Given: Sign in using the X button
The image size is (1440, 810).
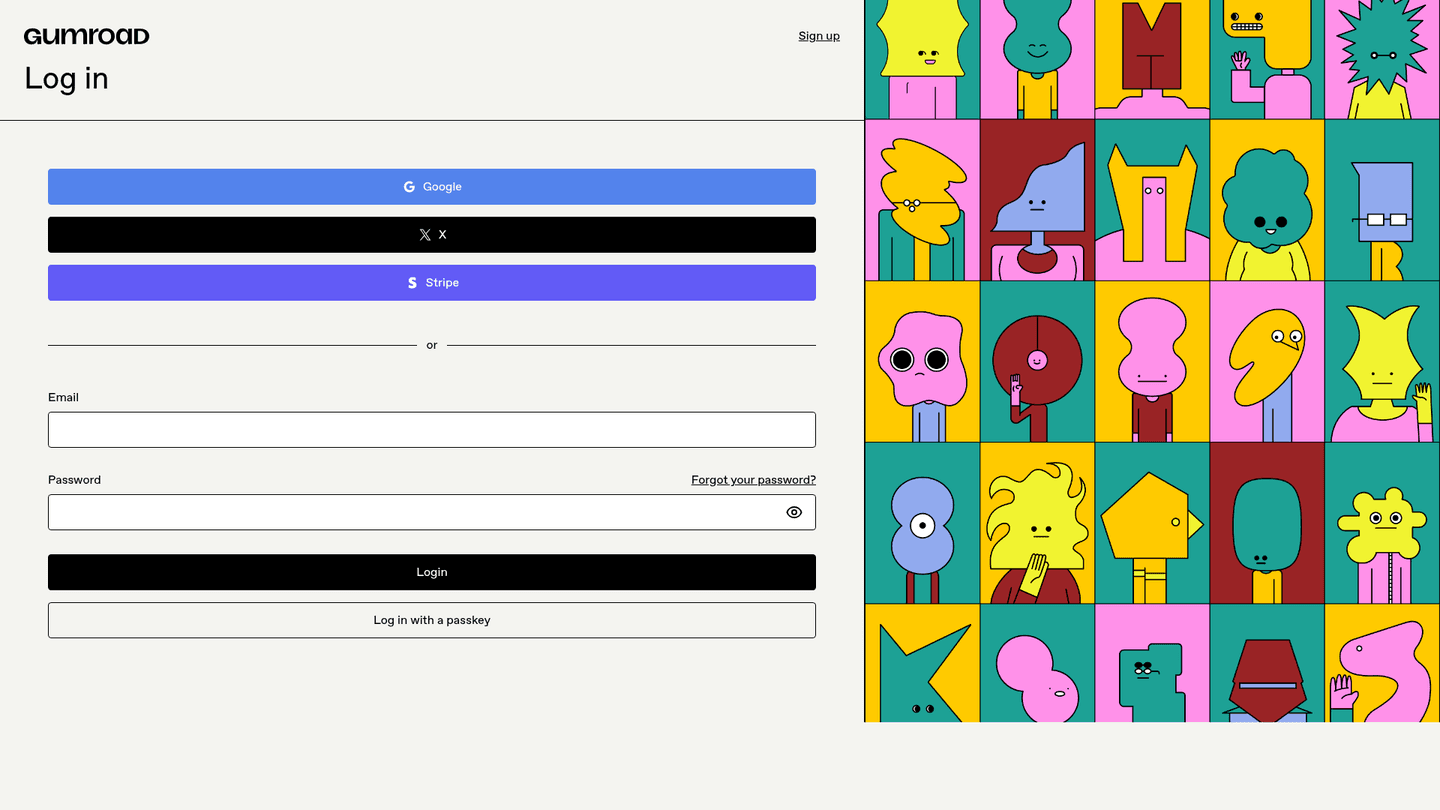Looking at the screenshot, I should click(432, 235).
